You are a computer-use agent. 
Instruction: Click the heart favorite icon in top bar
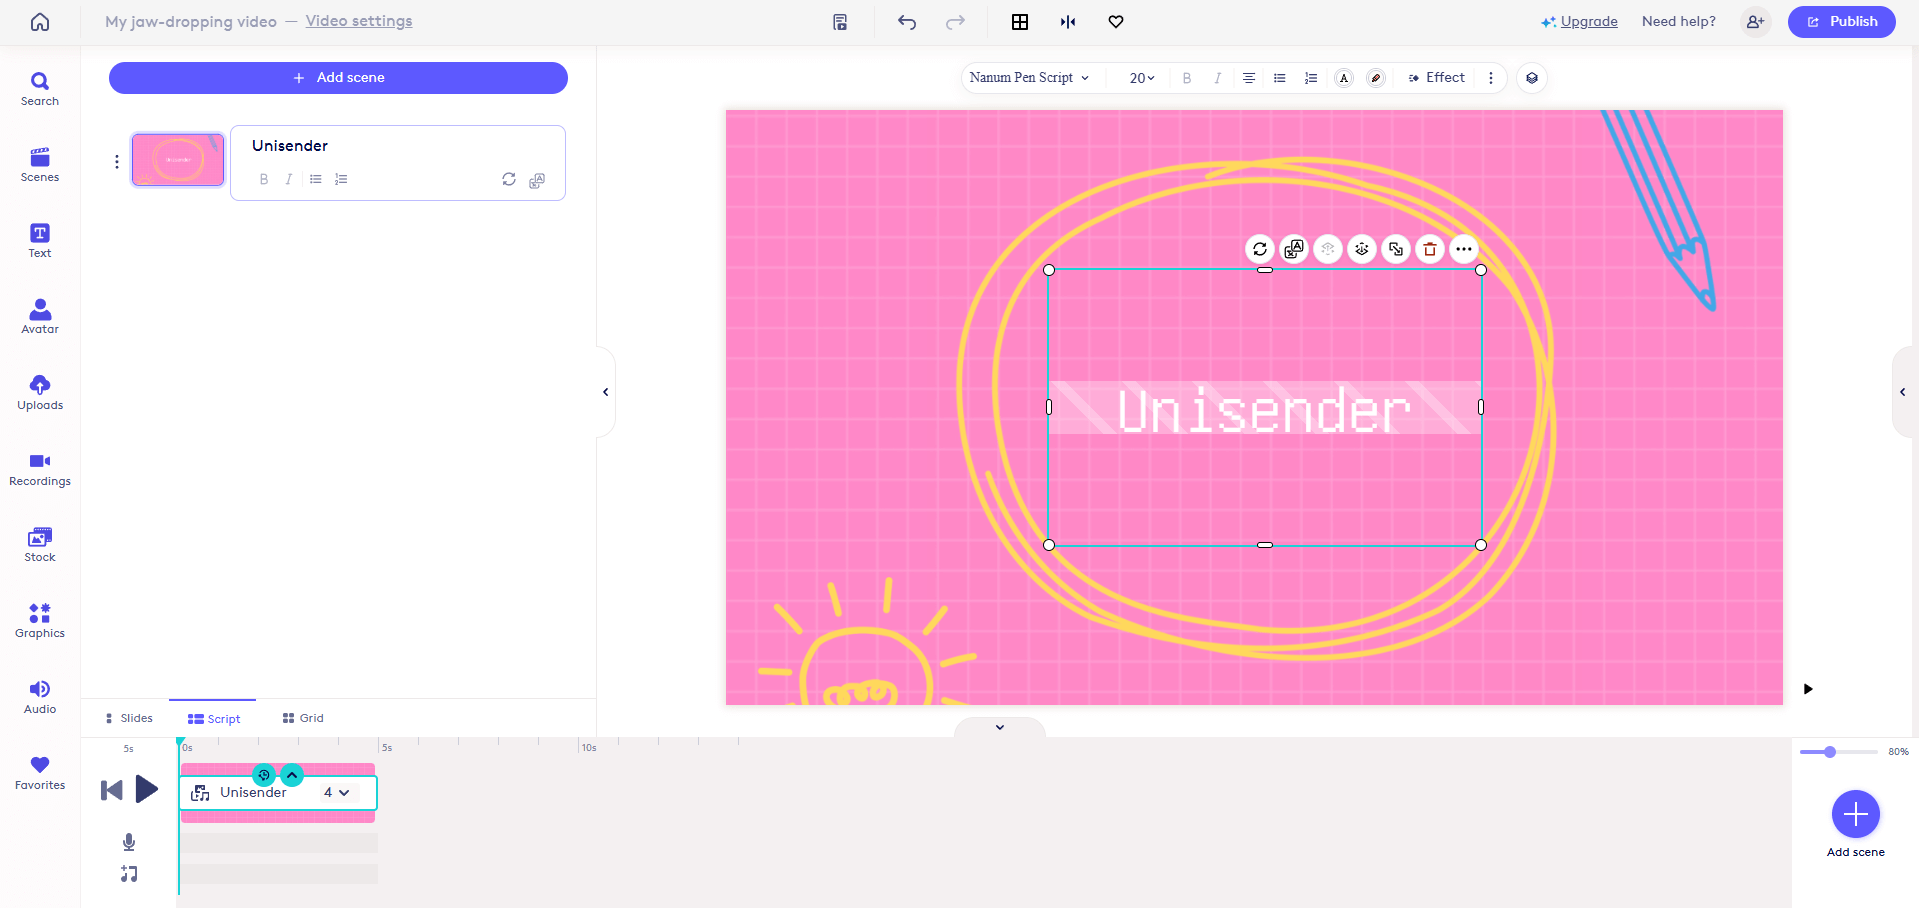tap(1116, 22)
